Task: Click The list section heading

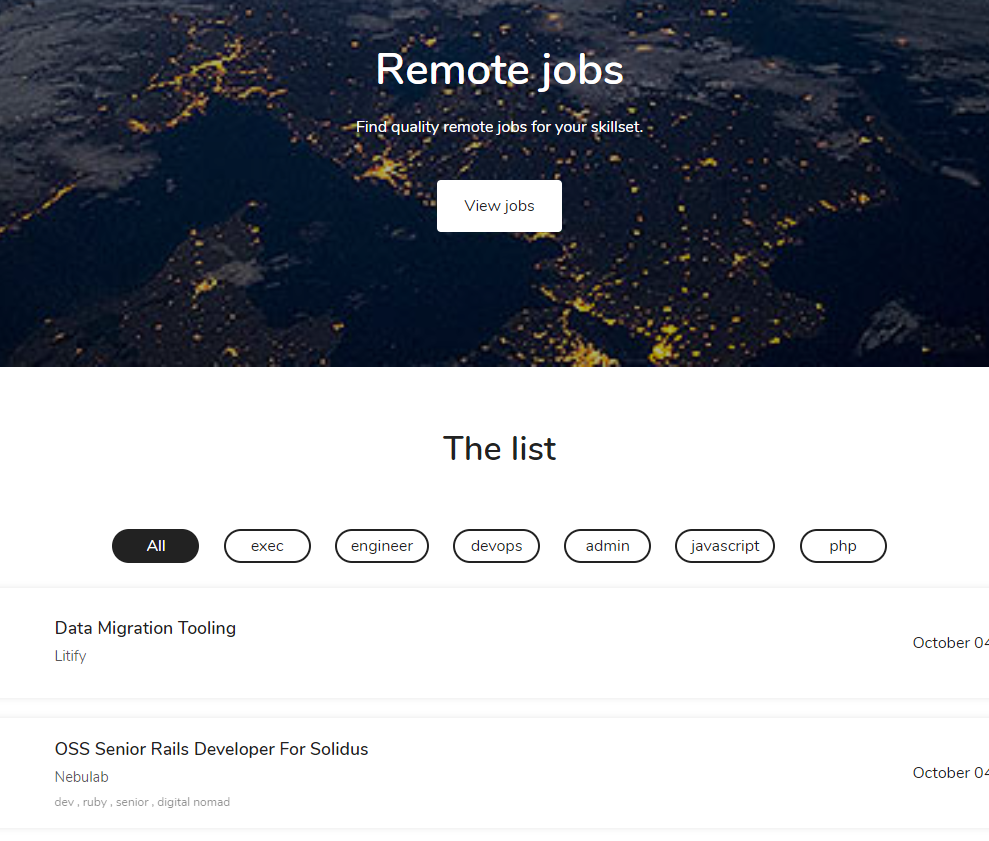Action: [x=499, y=448]
